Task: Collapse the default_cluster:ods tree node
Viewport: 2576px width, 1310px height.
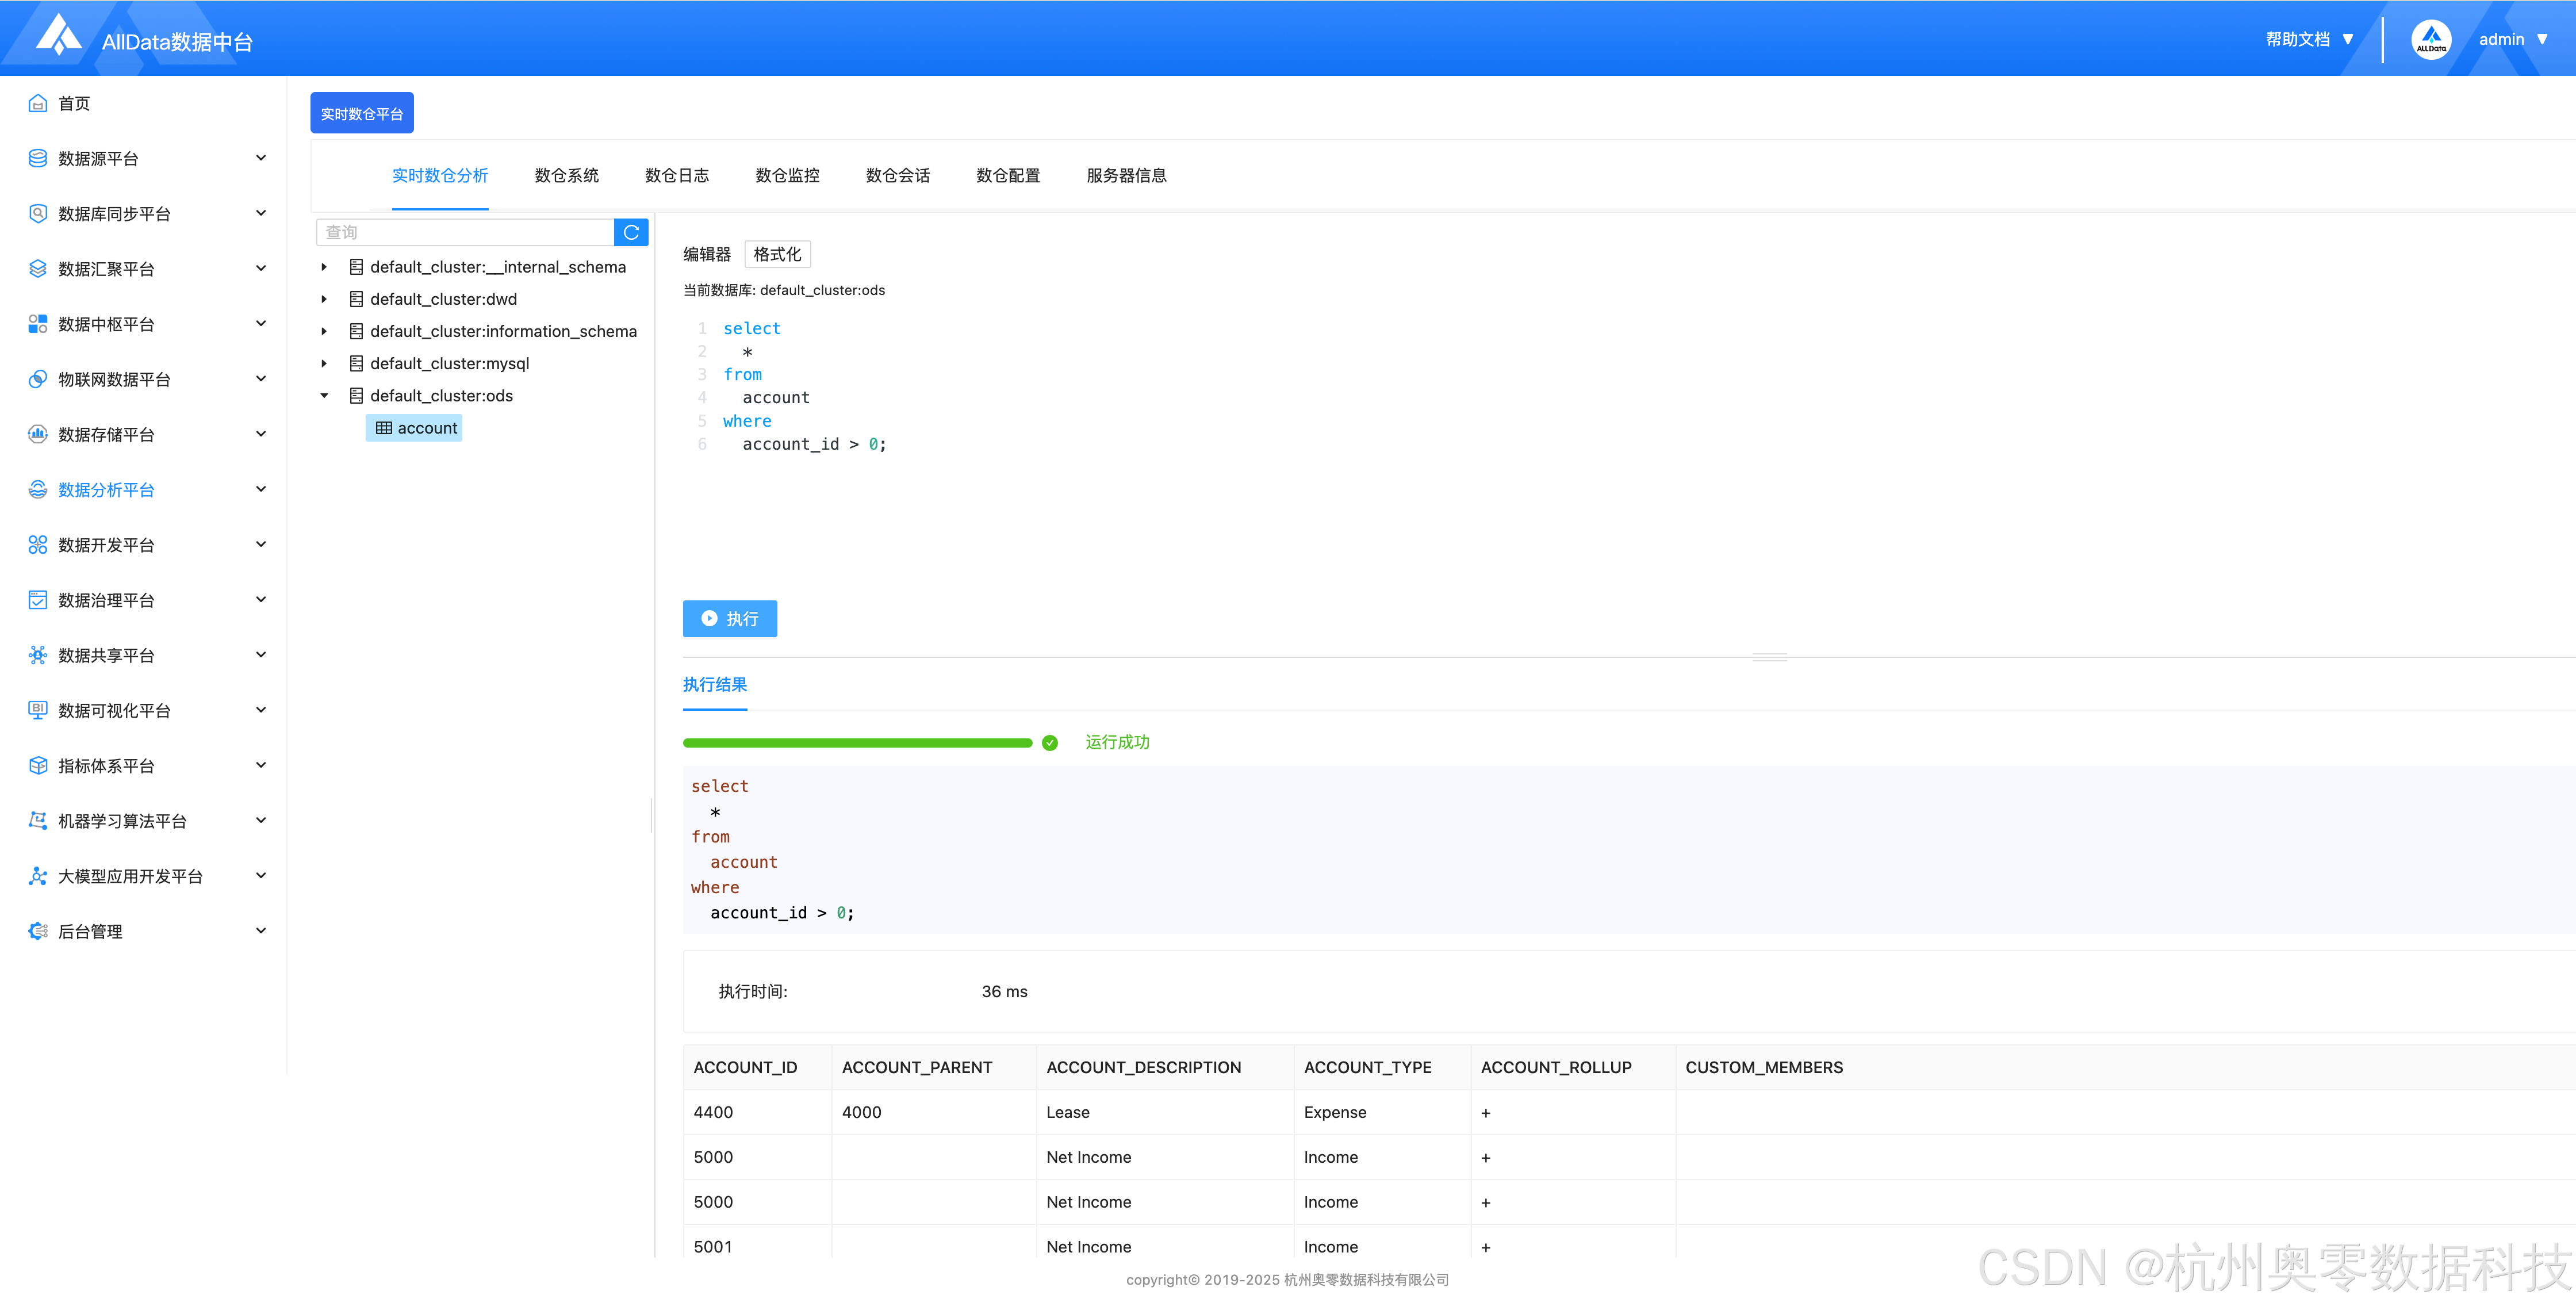Action: pos(324,396)
